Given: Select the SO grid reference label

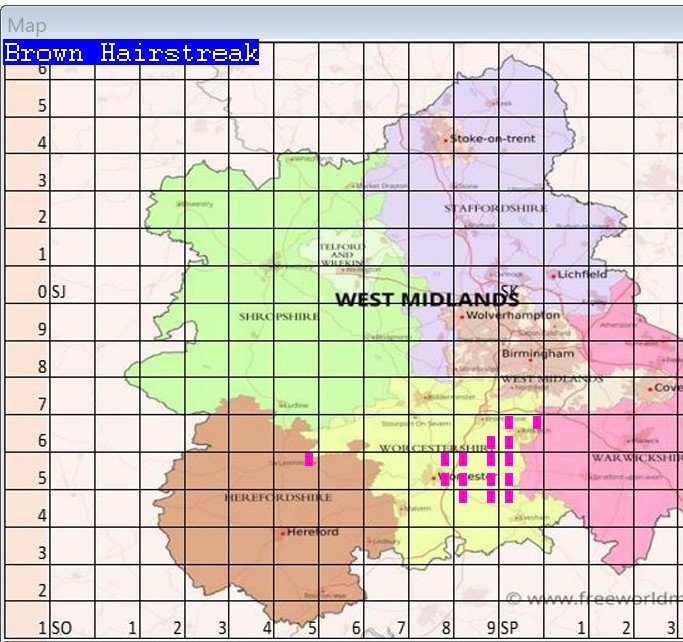Looking at the screenshot, I should [61, 628].
